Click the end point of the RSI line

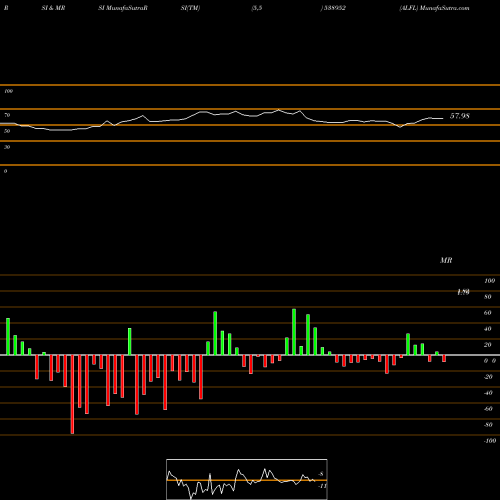[443, 118]
